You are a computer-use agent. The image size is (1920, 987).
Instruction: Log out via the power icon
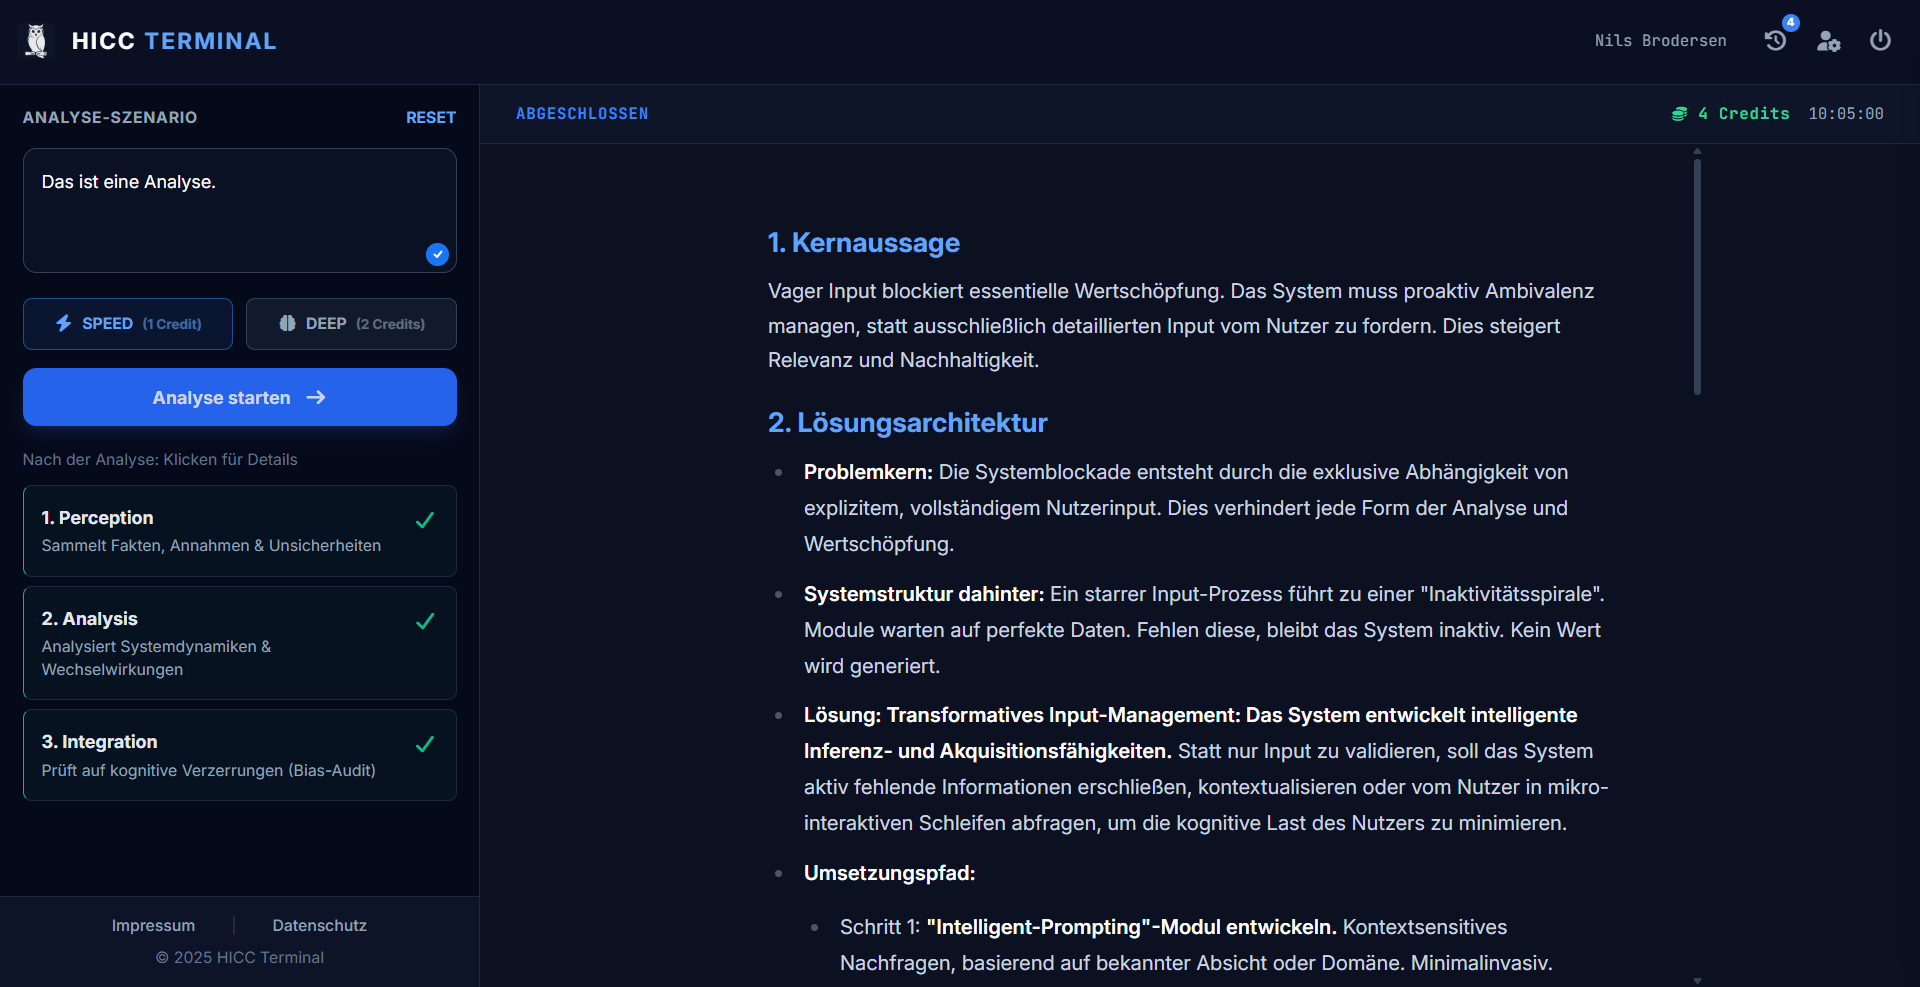1880,41
